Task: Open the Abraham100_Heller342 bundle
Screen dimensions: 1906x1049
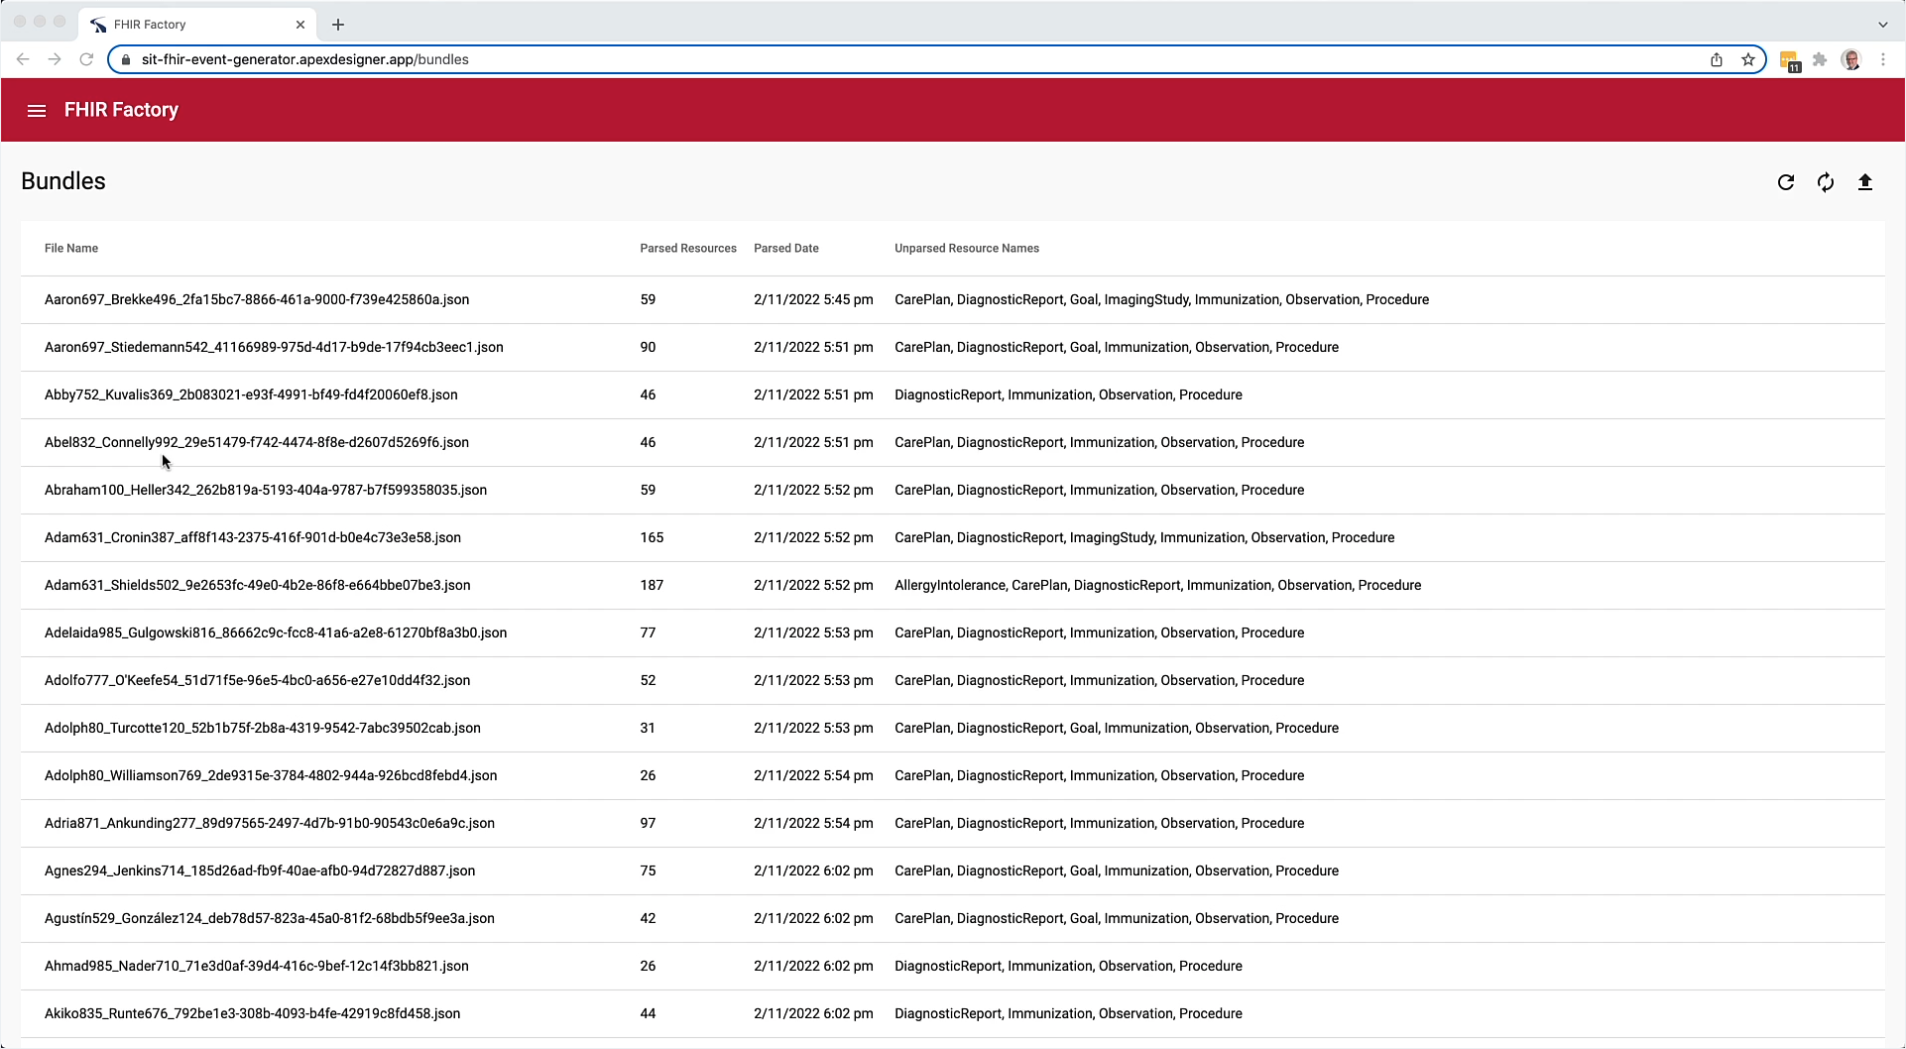Action: (x=952, y=490)
